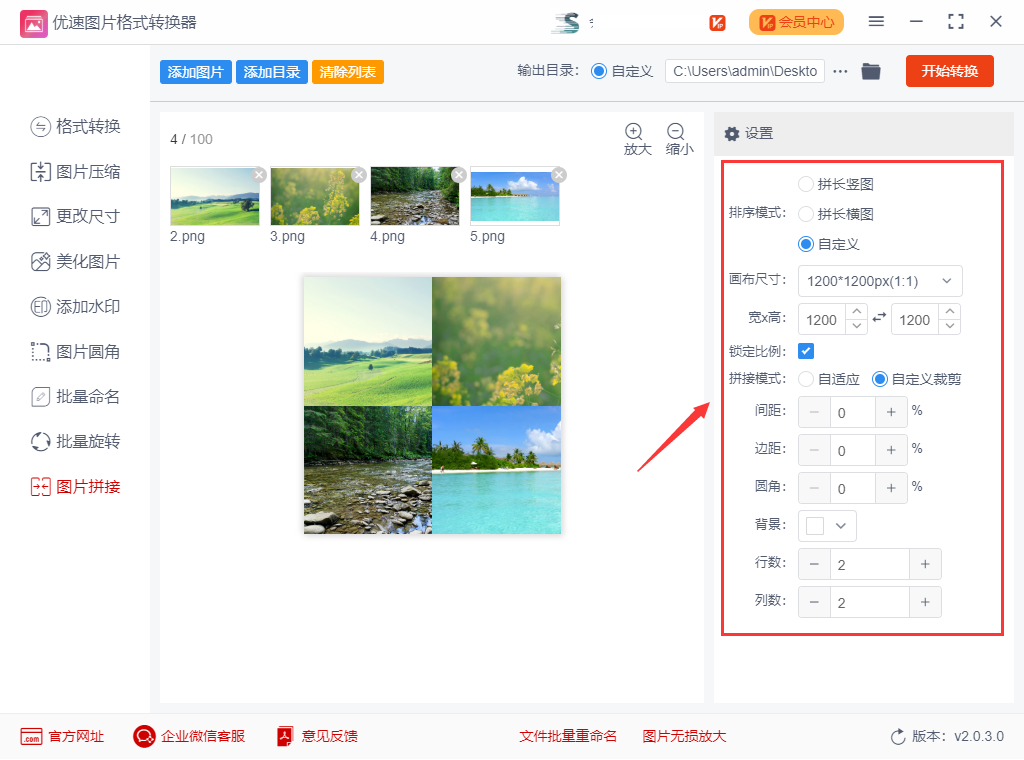Click the swap width and height arrows

880,317
